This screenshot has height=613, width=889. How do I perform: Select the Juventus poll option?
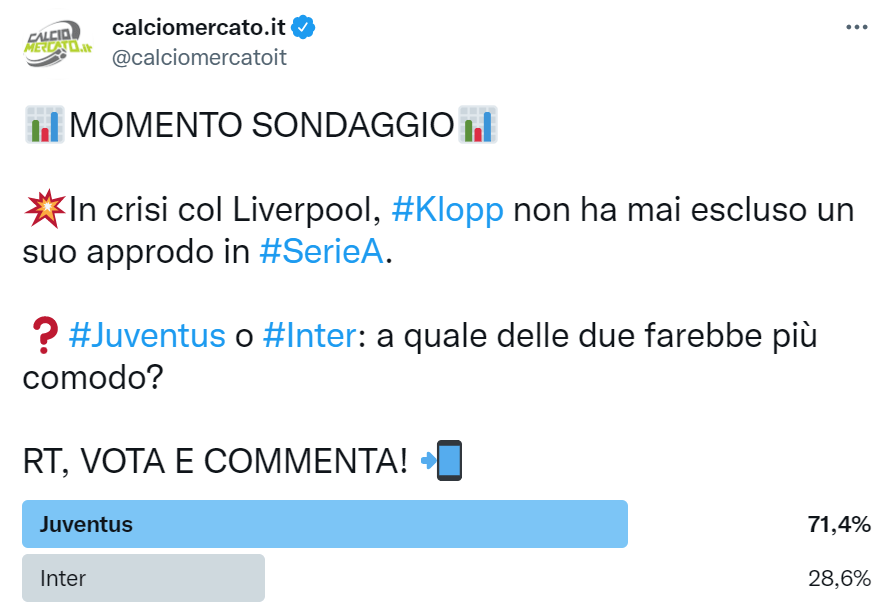pyautogui.click(x=325, y=524)
